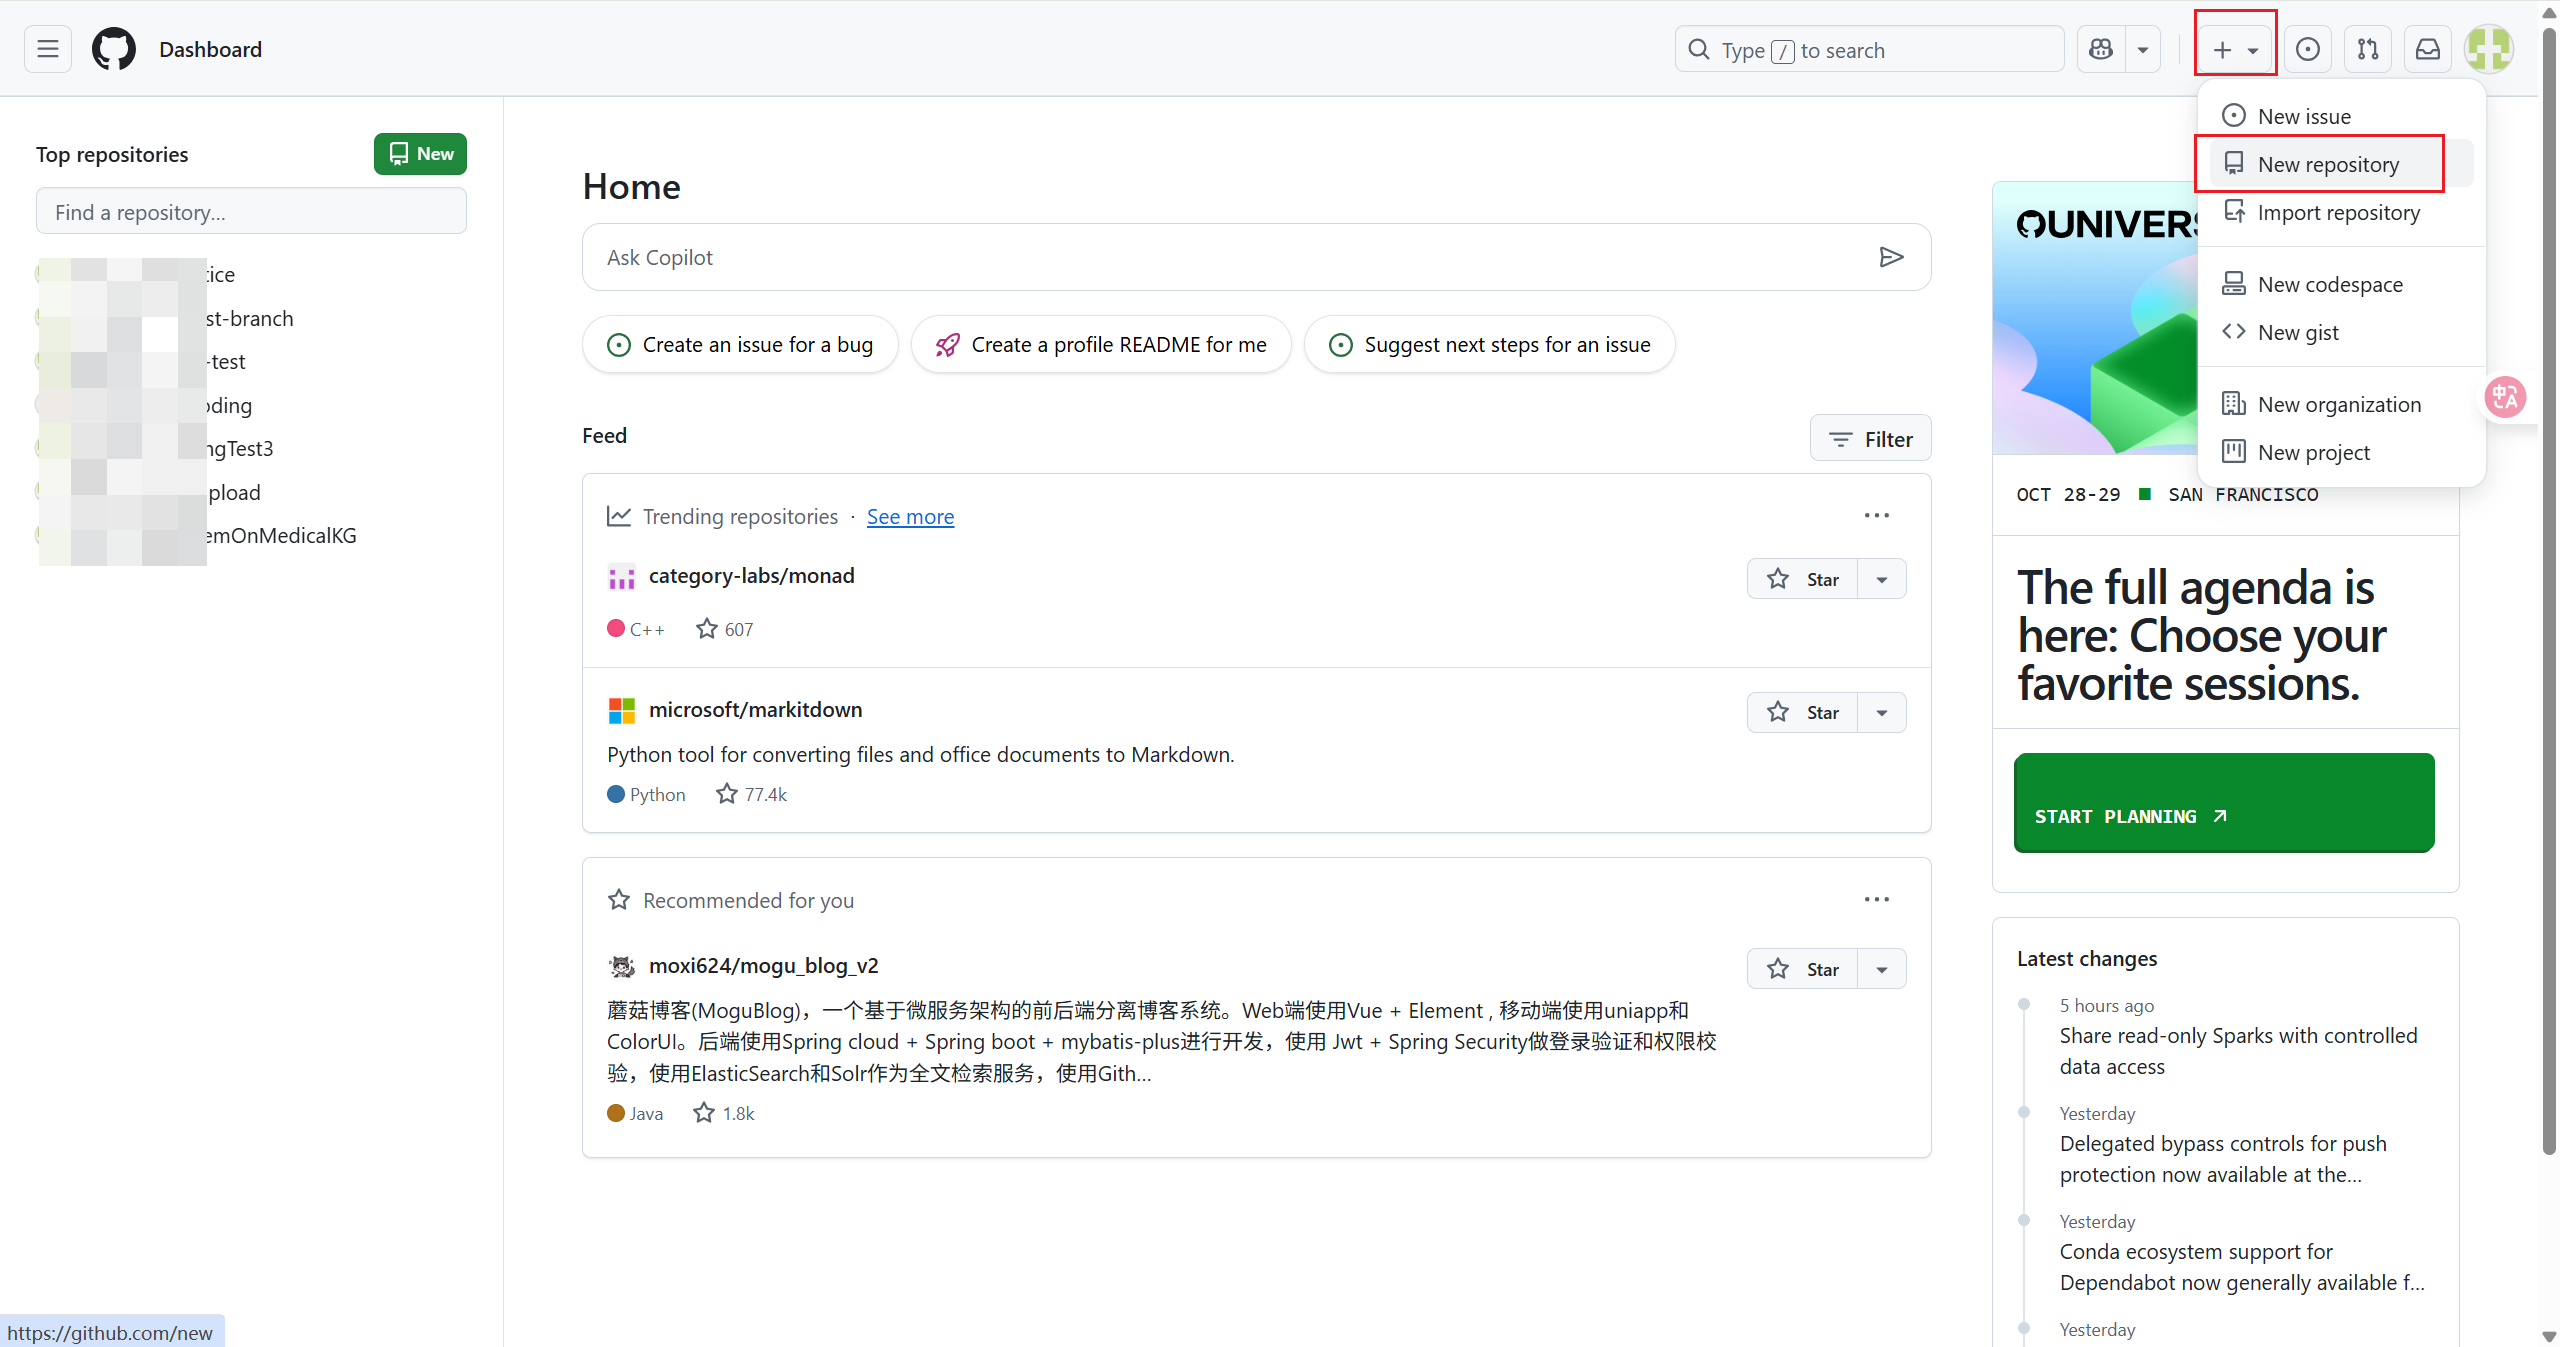Open category-labs/monad repository

click(x=751, y=575)
